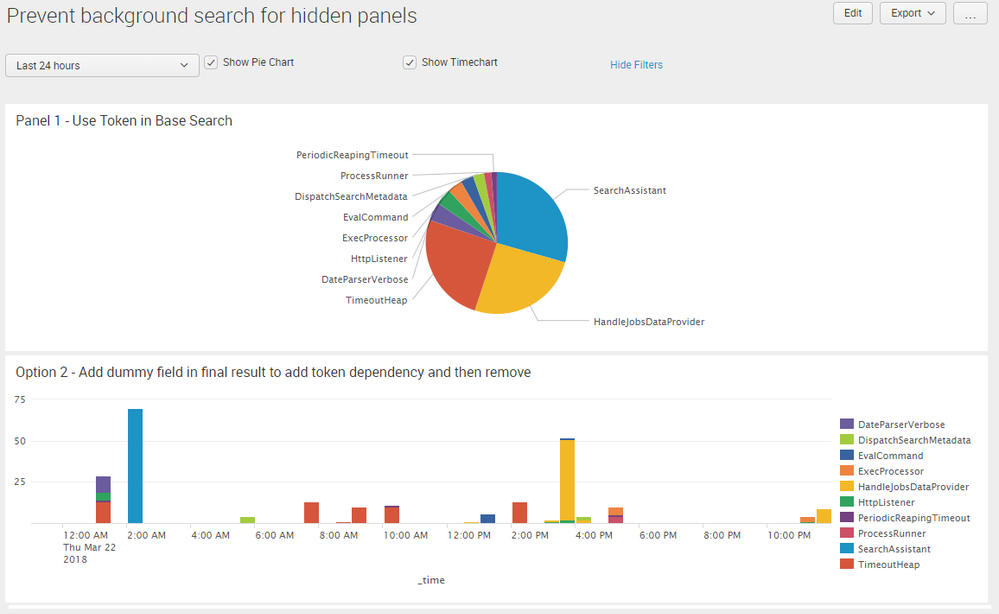The image size is (999, 614).
Task: Click the dashboard title Prevent background search
Action: (212, 16)
